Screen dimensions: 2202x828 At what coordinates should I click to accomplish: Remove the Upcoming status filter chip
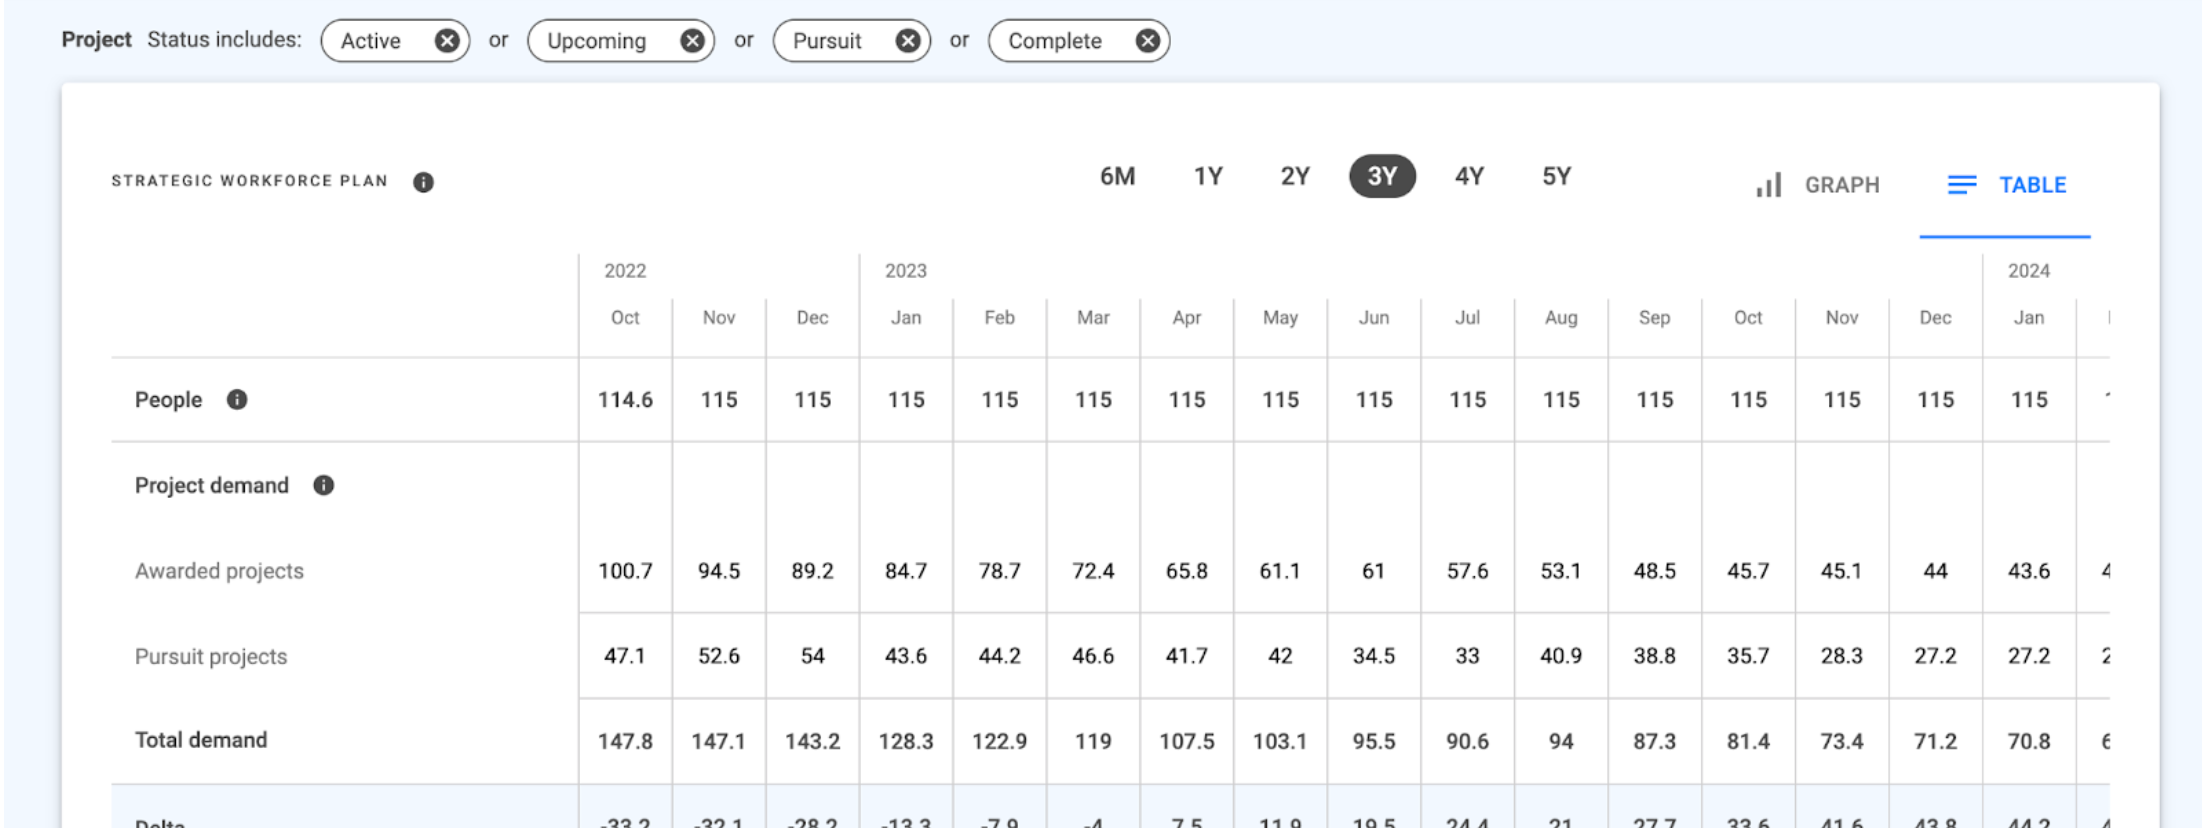pos(692,41)
